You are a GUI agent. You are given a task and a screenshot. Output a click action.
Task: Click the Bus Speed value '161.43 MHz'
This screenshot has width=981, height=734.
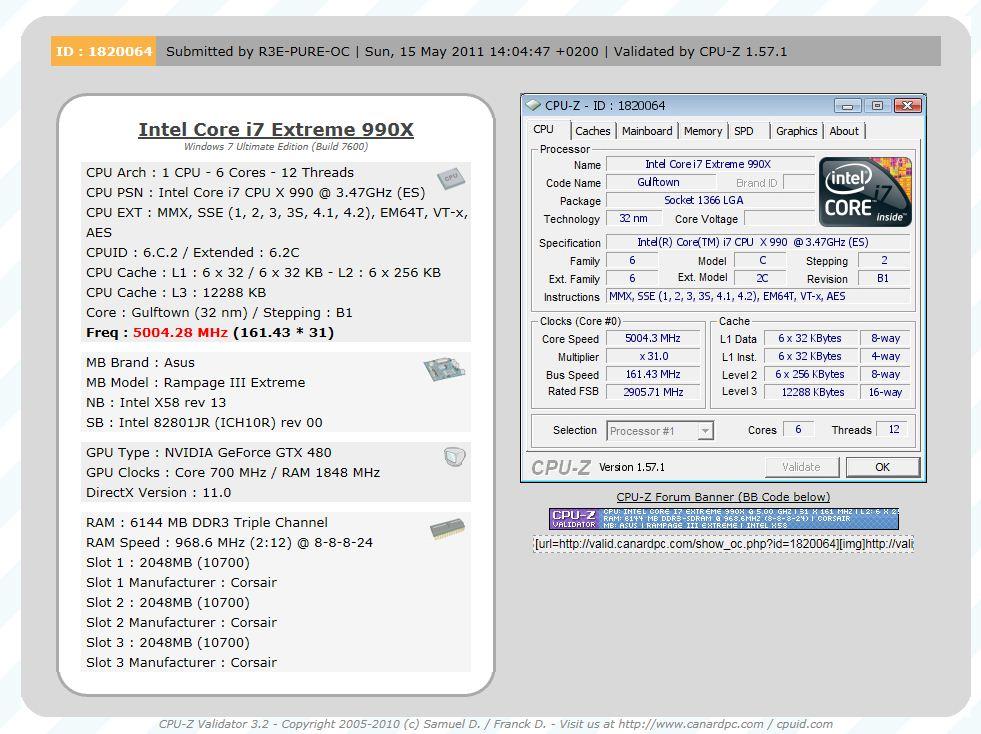coord(653,374)
